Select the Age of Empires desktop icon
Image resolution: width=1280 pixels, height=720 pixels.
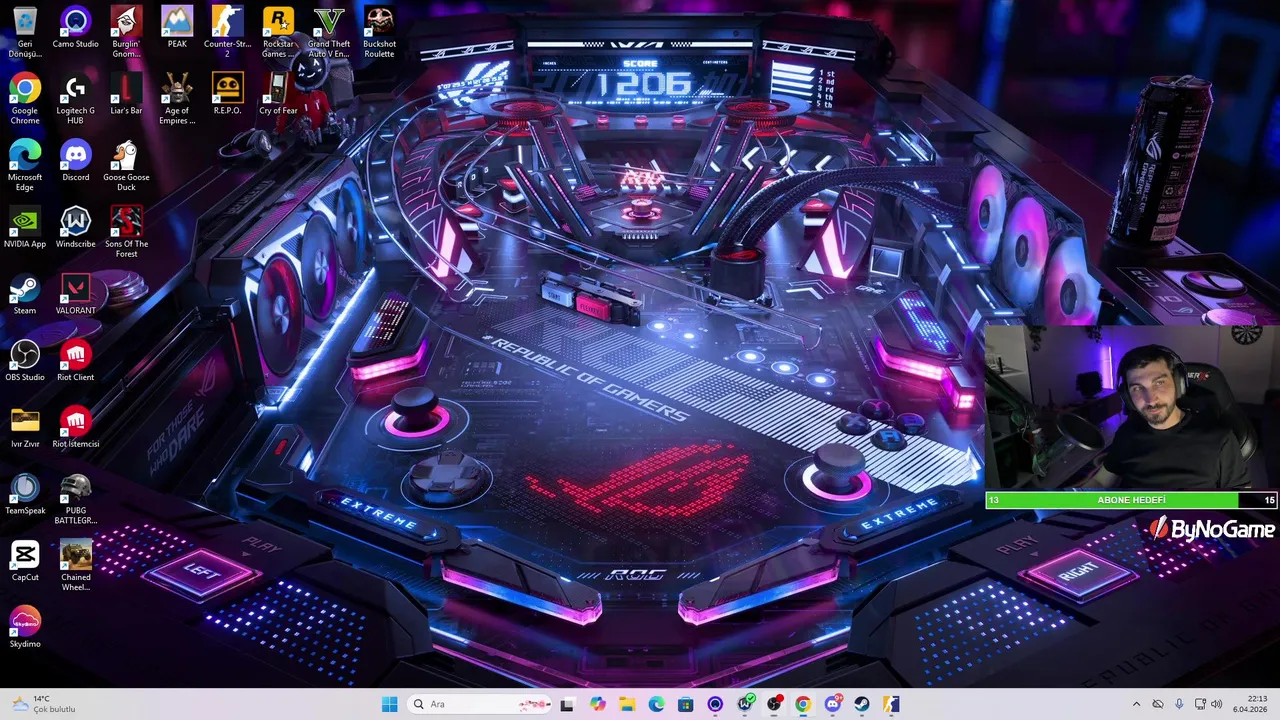177,99
